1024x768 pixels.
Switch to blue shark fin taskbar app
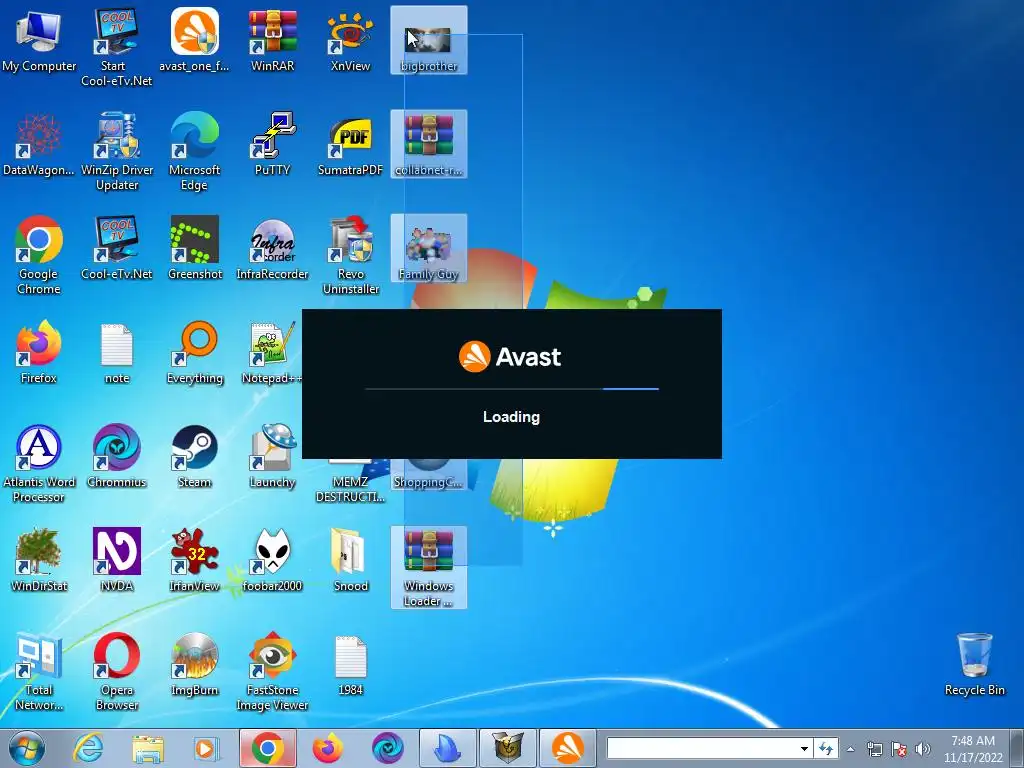[447, 748]
